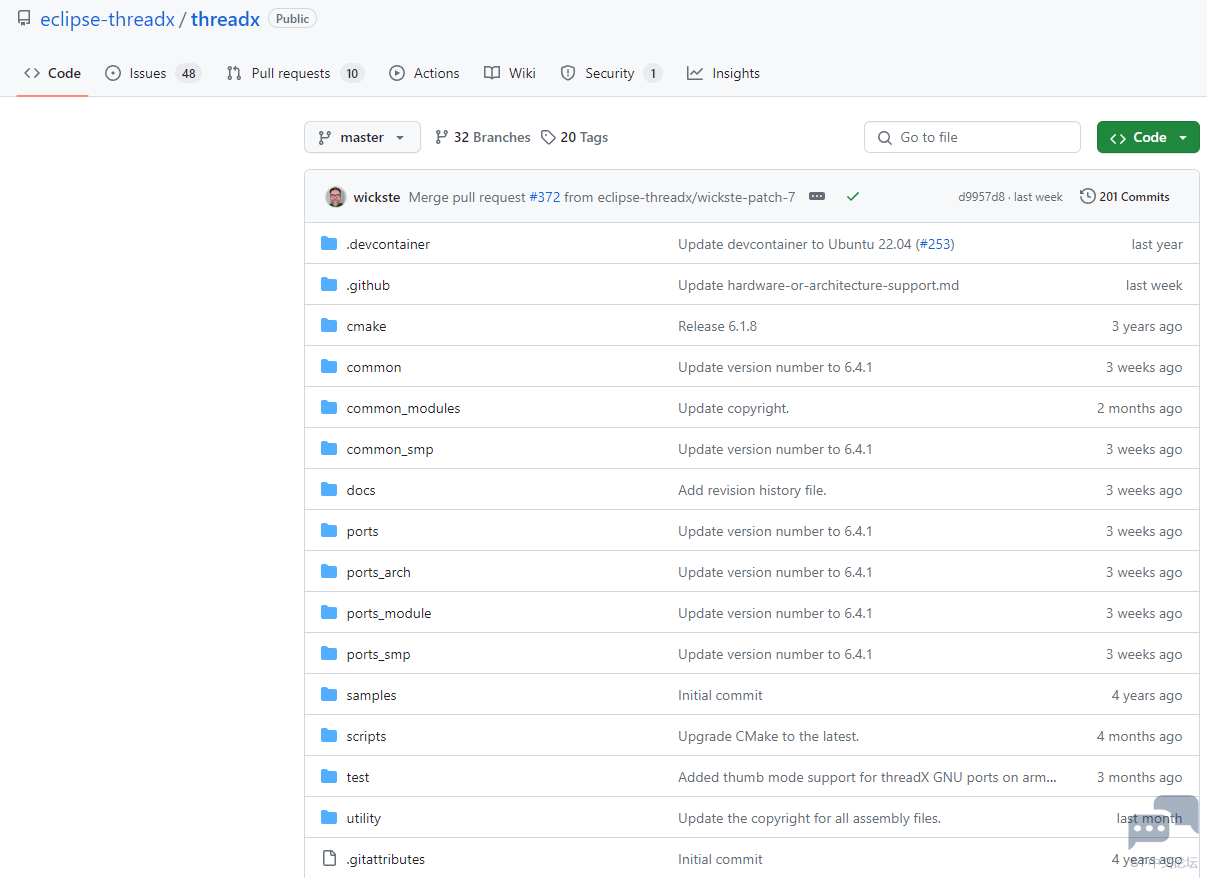Click the Public visibility label
The width and height of the screenshot is (1207, 878).
point(292,18)
